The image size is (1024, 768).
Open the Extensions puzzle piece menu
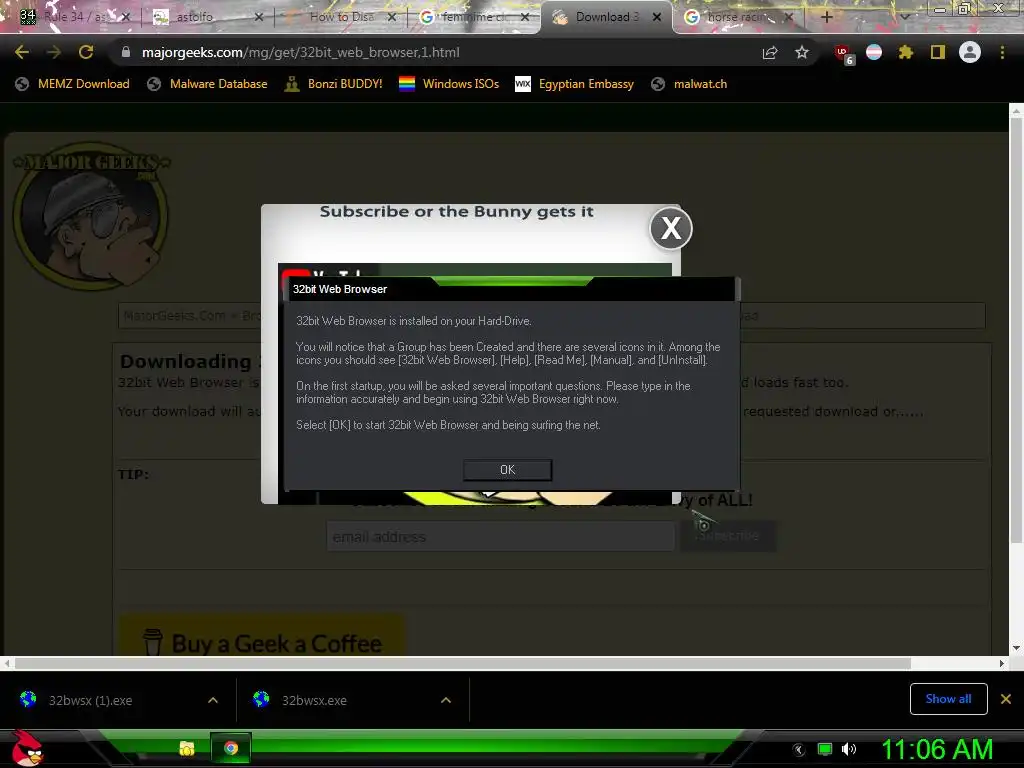pos(906,52)
